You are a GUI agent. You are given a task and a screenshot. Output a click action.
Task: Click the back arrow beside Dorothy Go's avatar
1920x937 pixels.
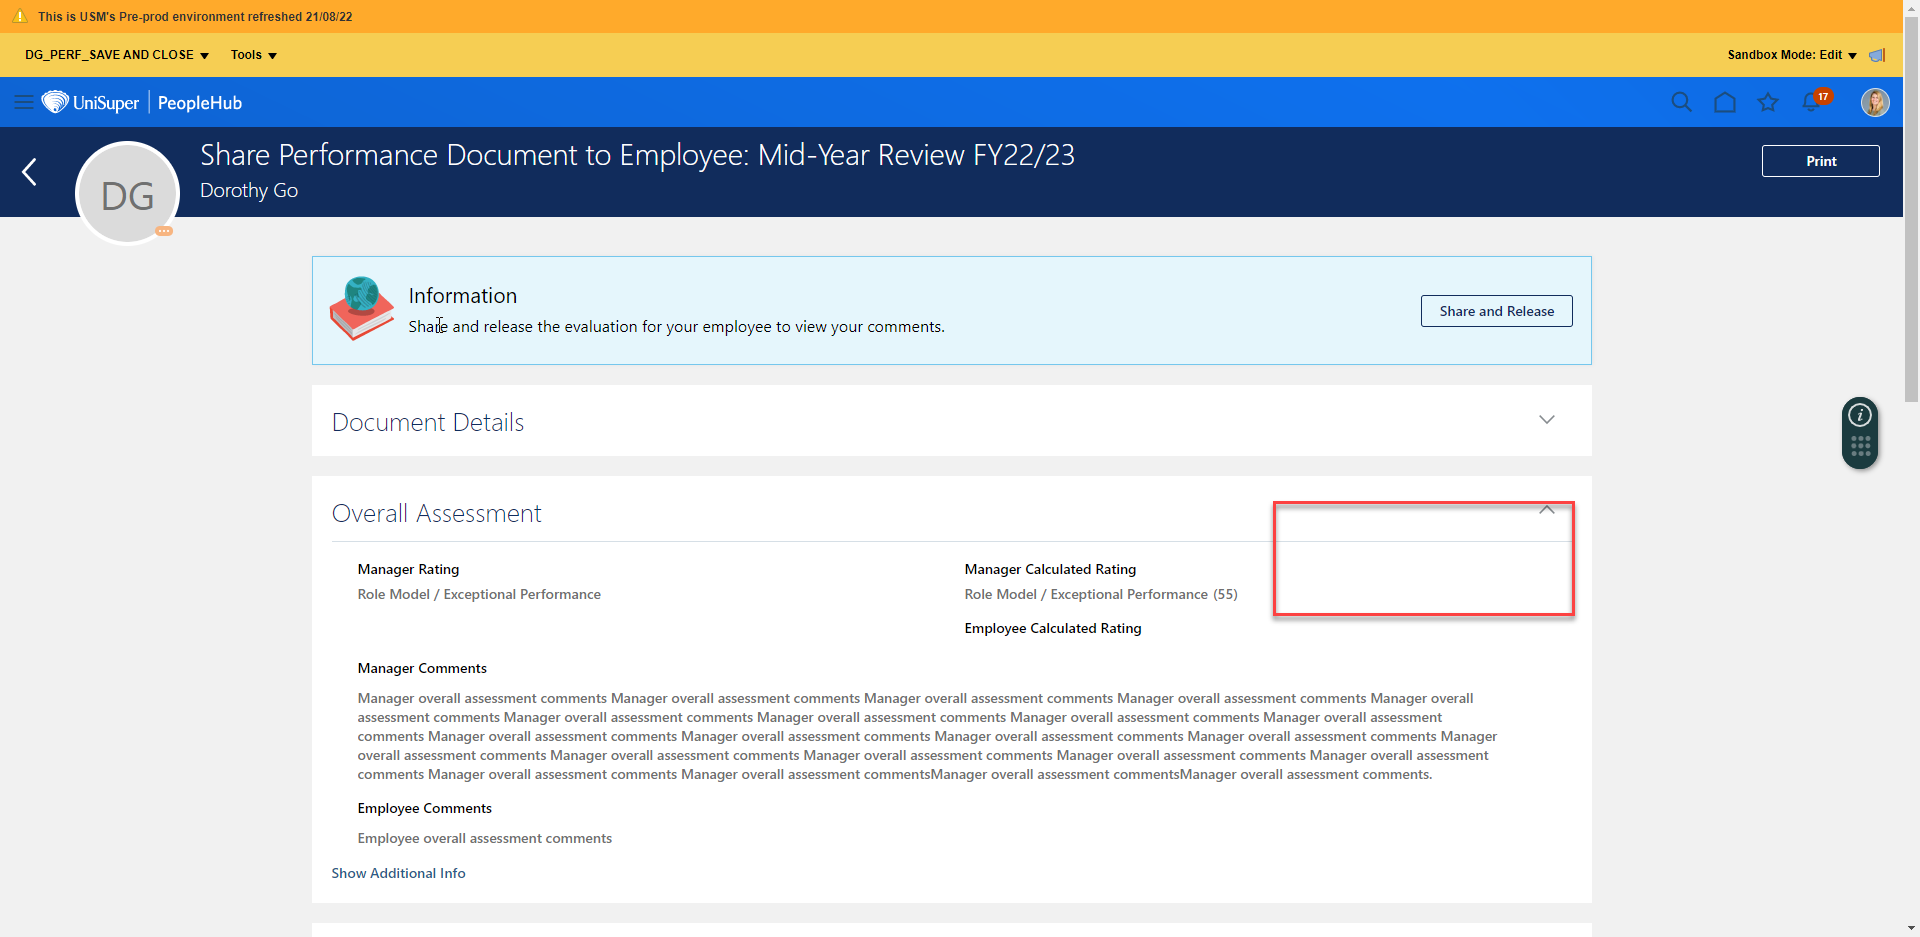coord(28,172)
